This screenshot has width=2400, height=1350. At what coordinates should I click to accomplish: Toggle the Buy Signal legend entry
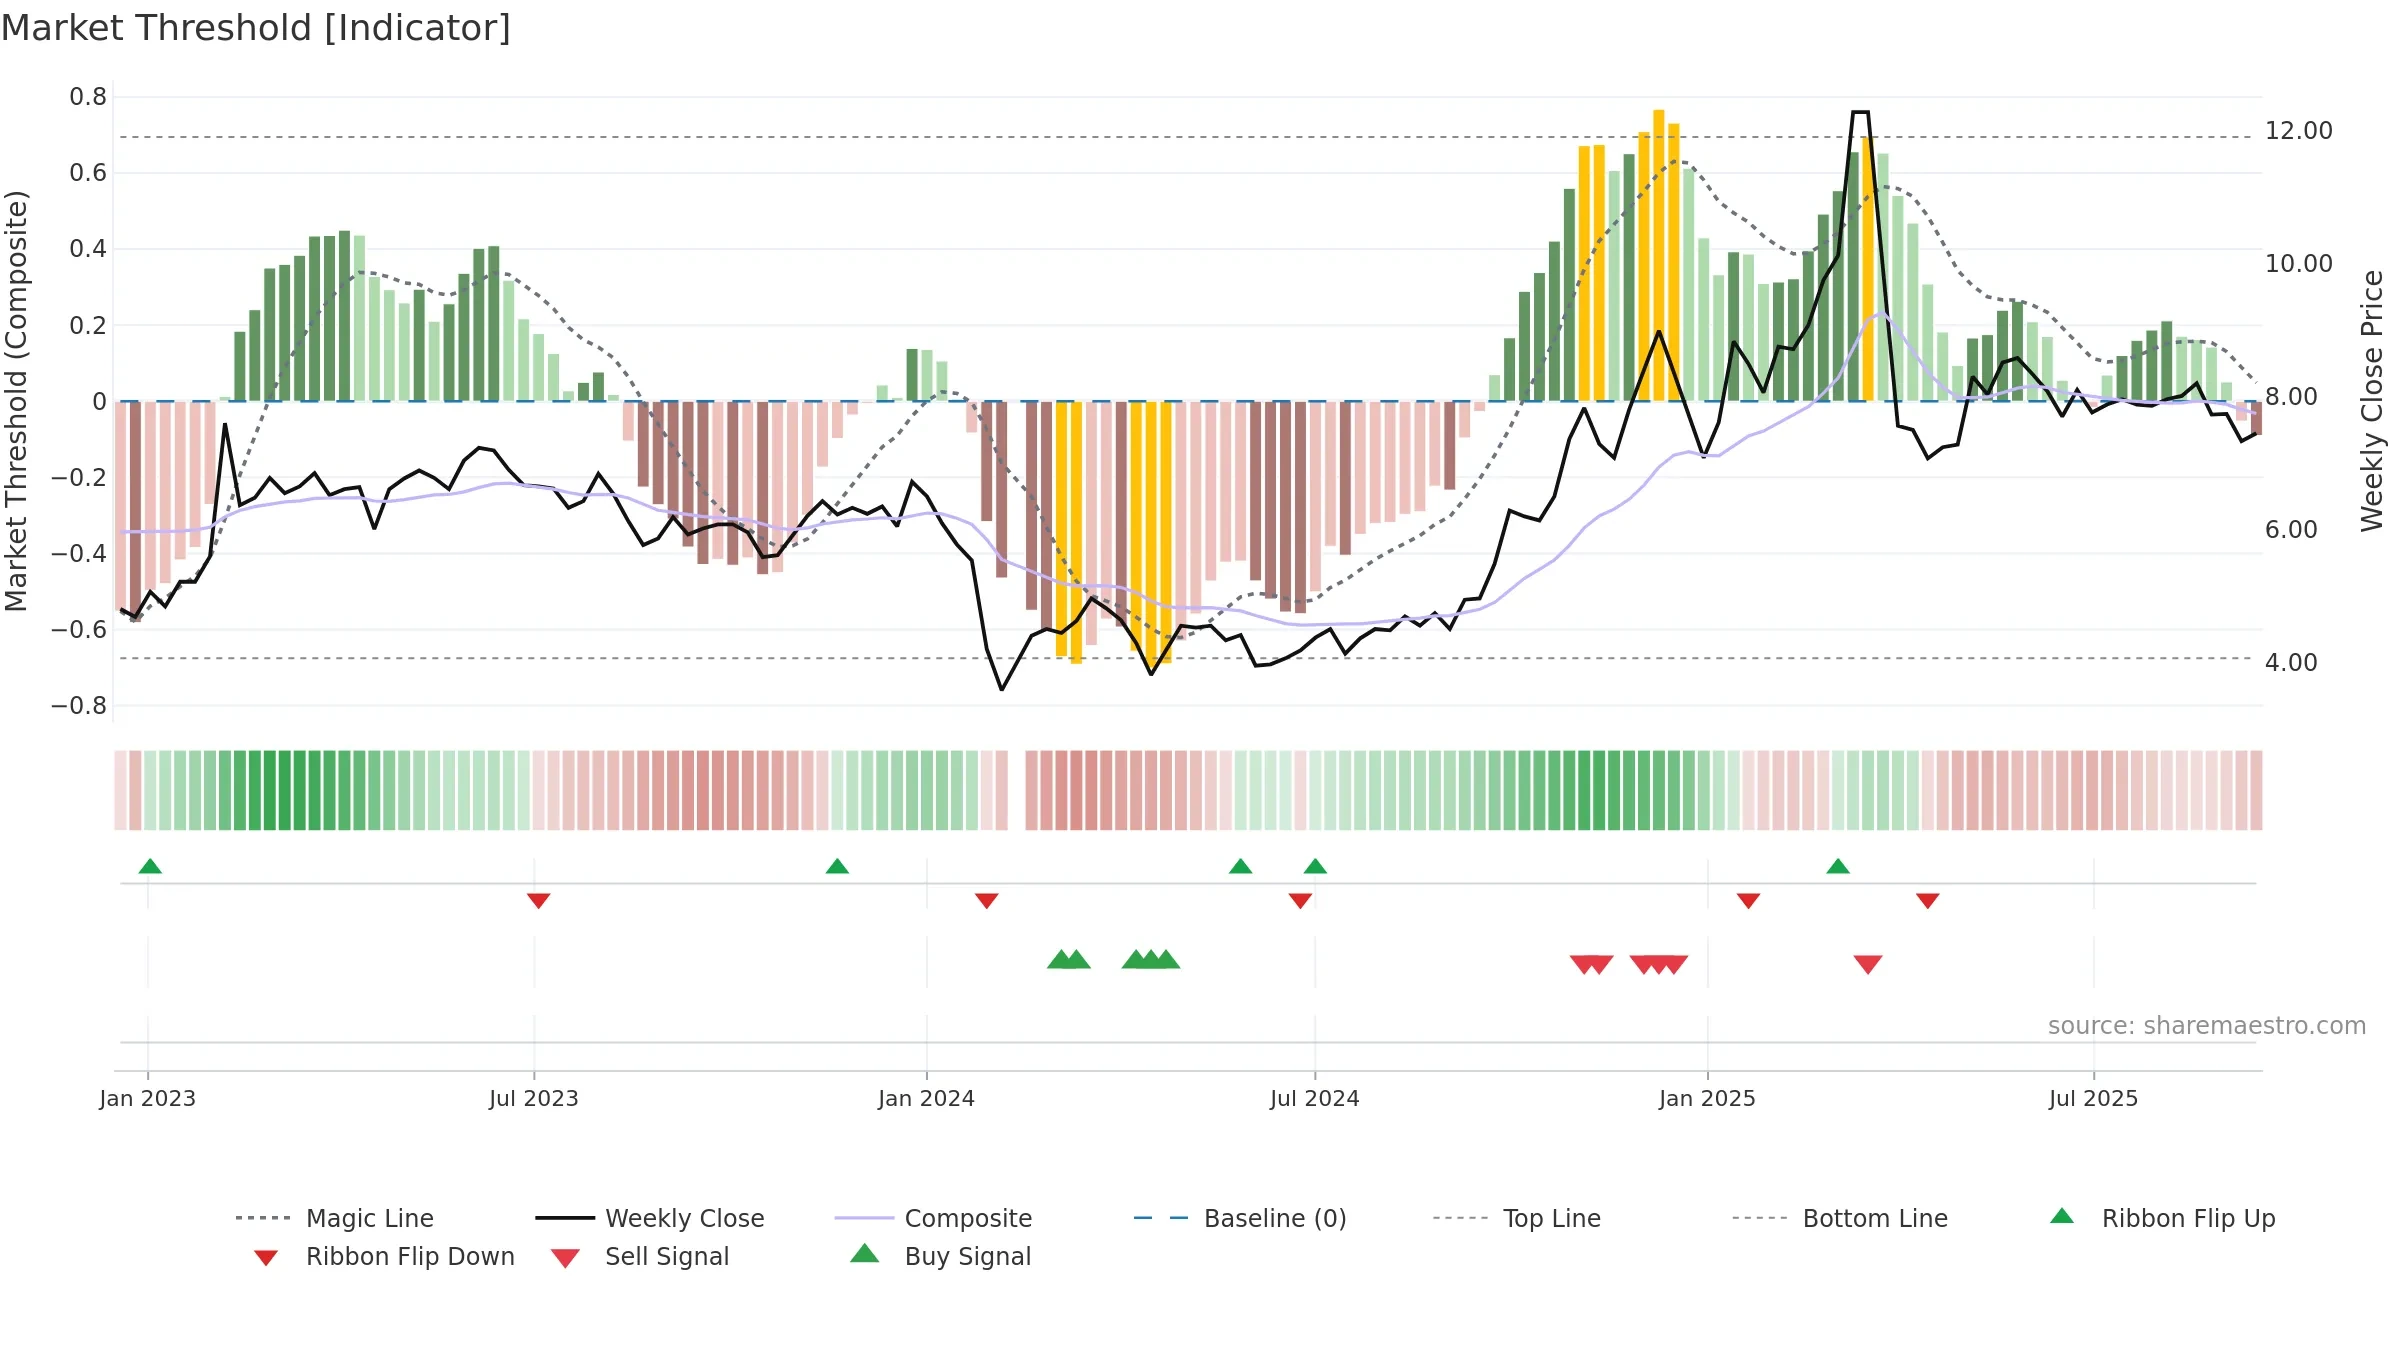(x=940, y=1256)
